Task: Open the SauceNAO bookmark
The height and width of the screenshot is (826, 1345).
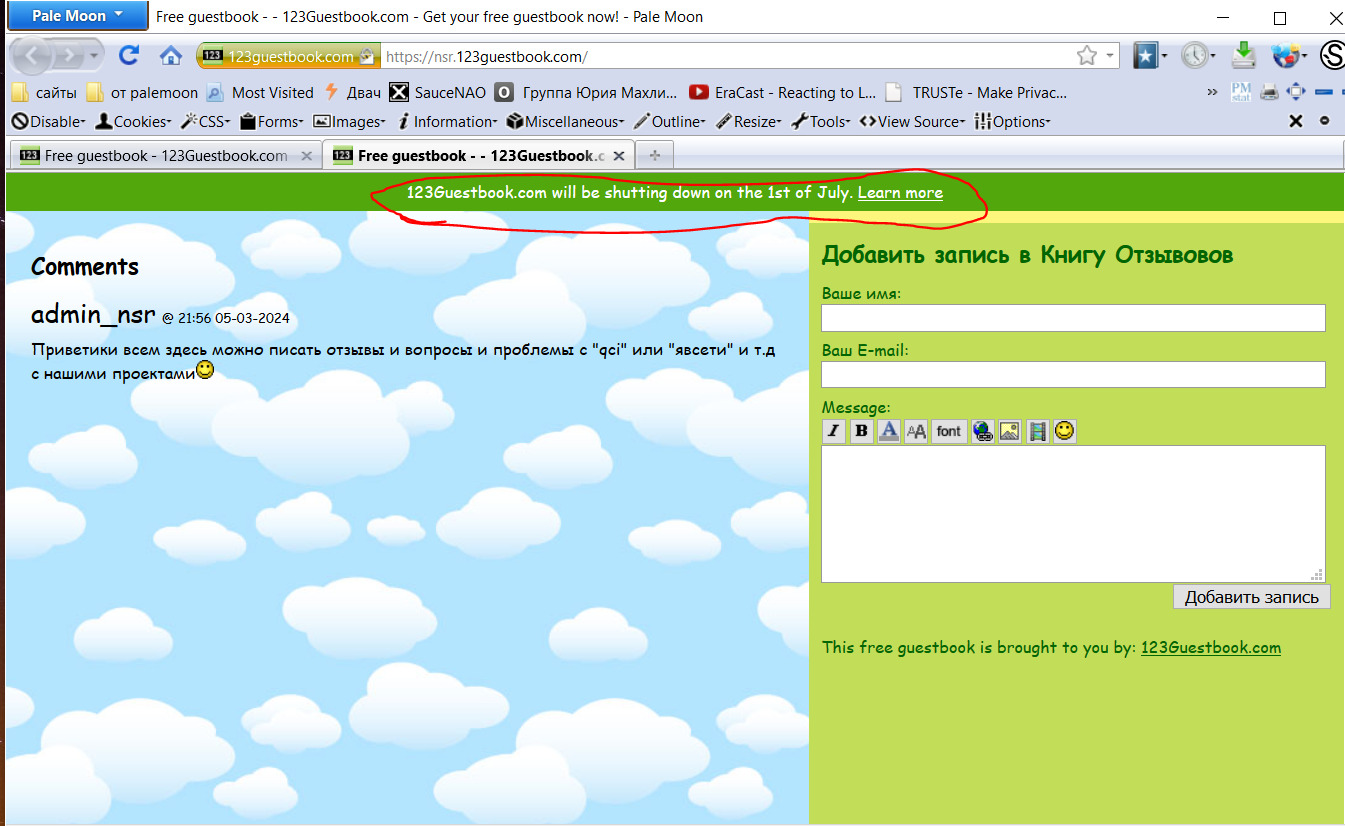Action: tap(437, 92)
